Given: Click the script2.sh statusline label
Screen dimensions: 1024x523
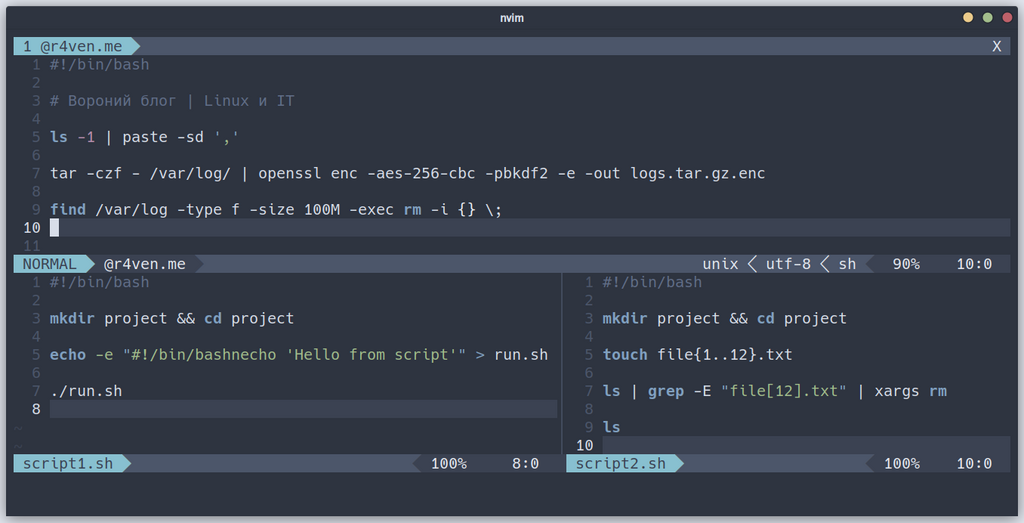Looking at the screenshot, I should click(620, 464).
